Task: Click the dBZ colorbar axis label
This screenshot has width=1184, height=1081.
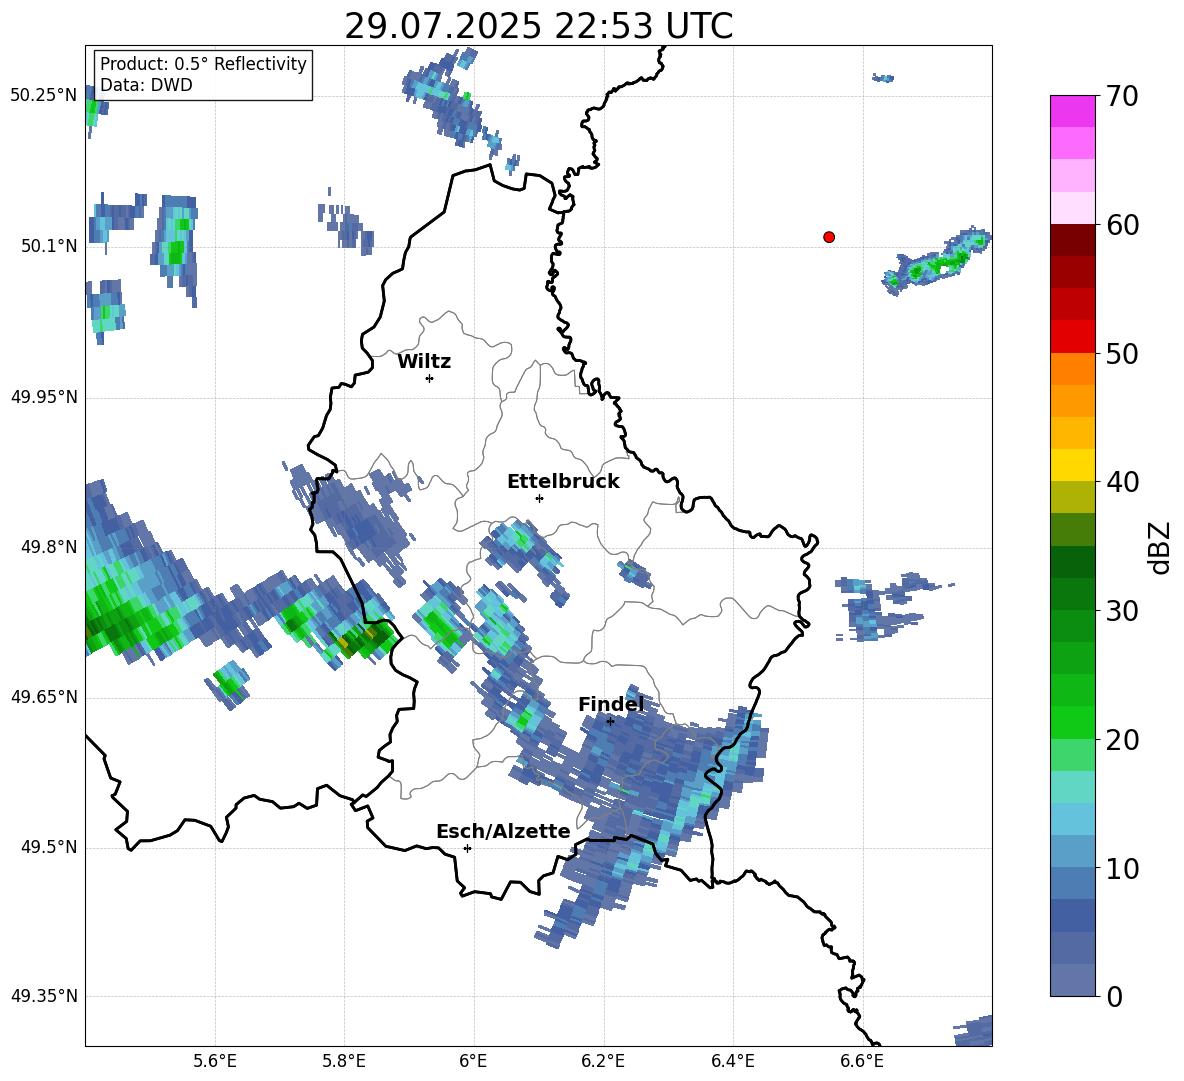Action: (x=1159, y=547)
